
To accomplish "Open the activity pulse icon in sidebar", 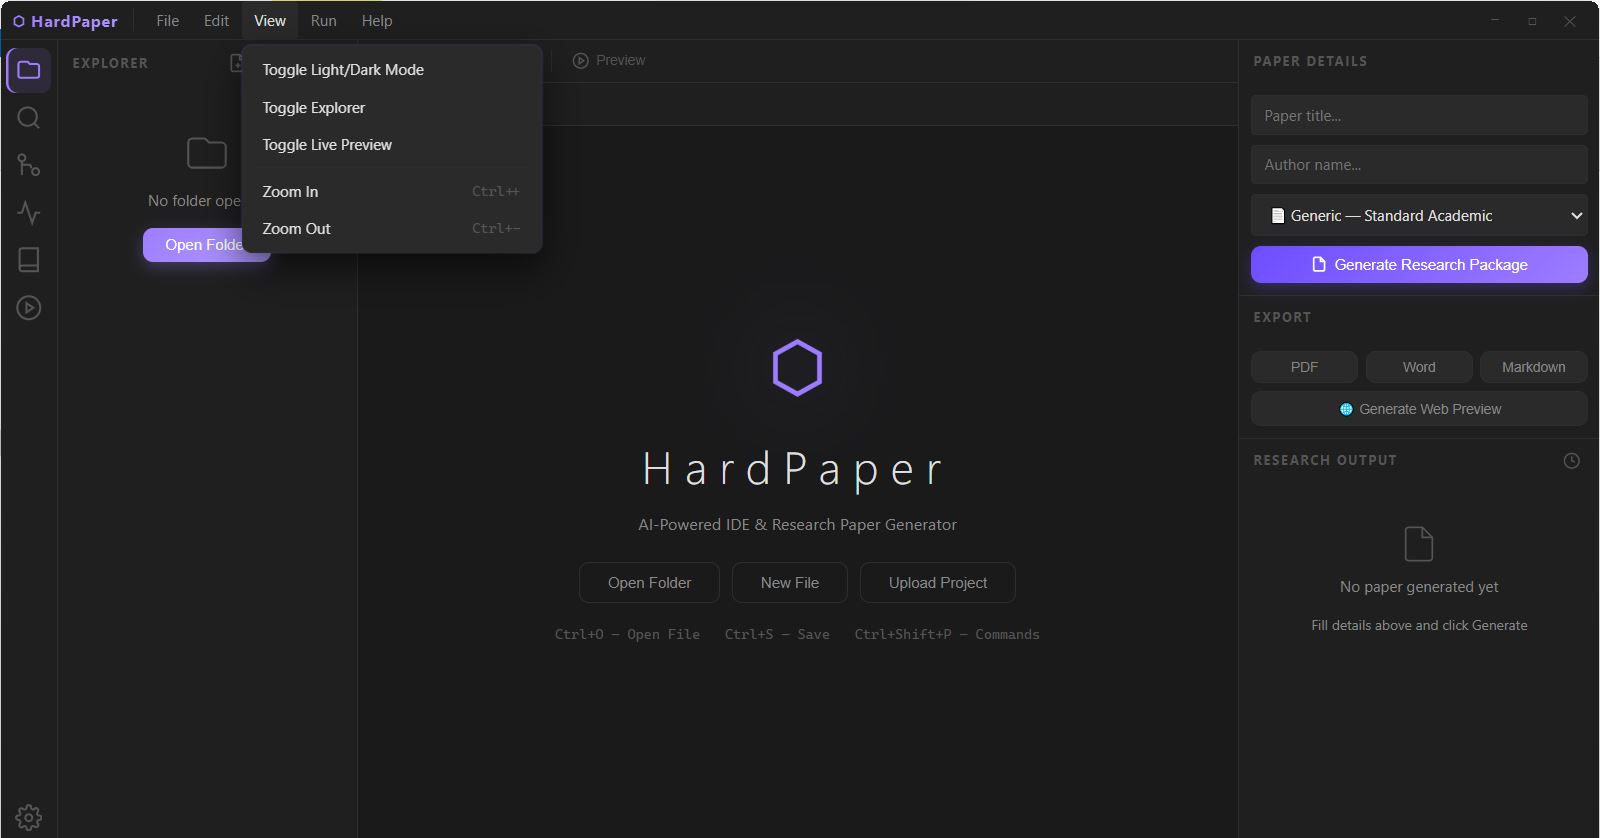I will click(x=29, y=213).
